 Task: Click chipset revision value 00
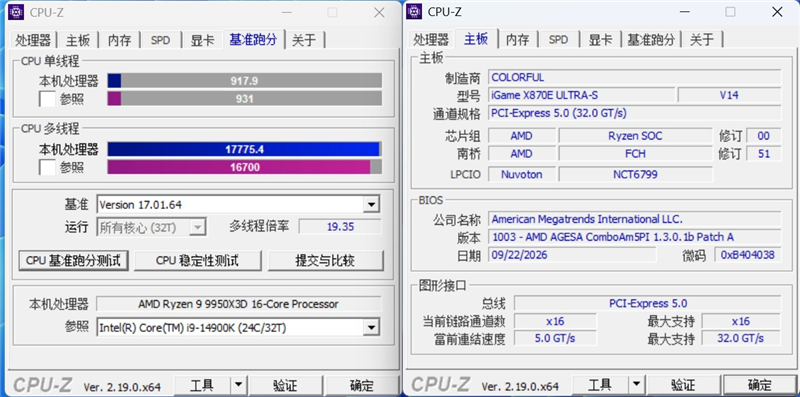pos(763,136)
